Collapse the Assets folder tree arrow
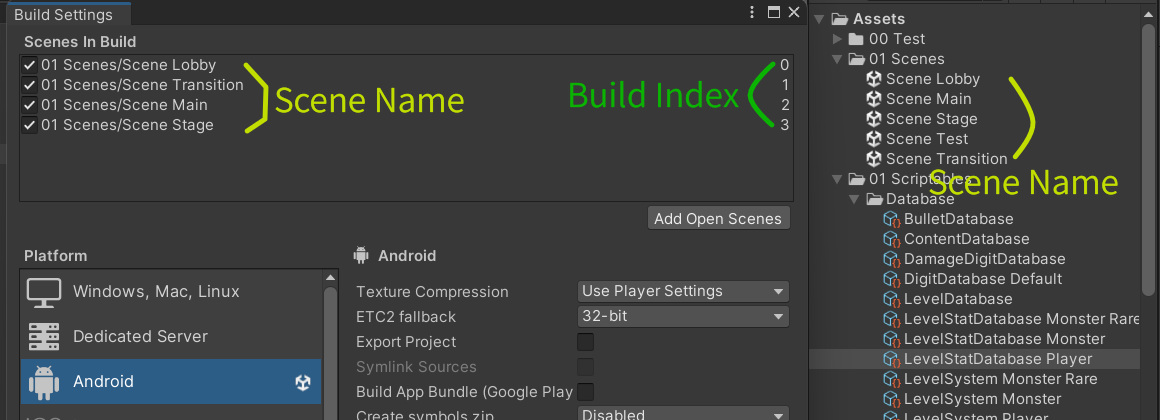The image size is (1160, 420). pyautogui.click(x=819, y=18)
